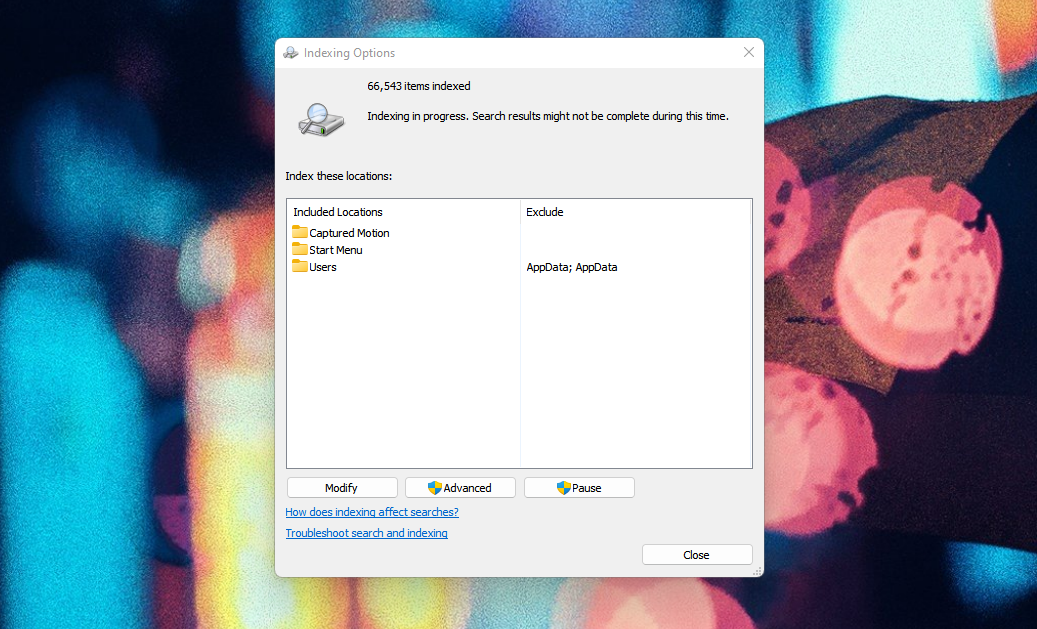Select the Start Menu indexed location
Viewport: 1037px width, 629px height.
[x=335, y=249]
